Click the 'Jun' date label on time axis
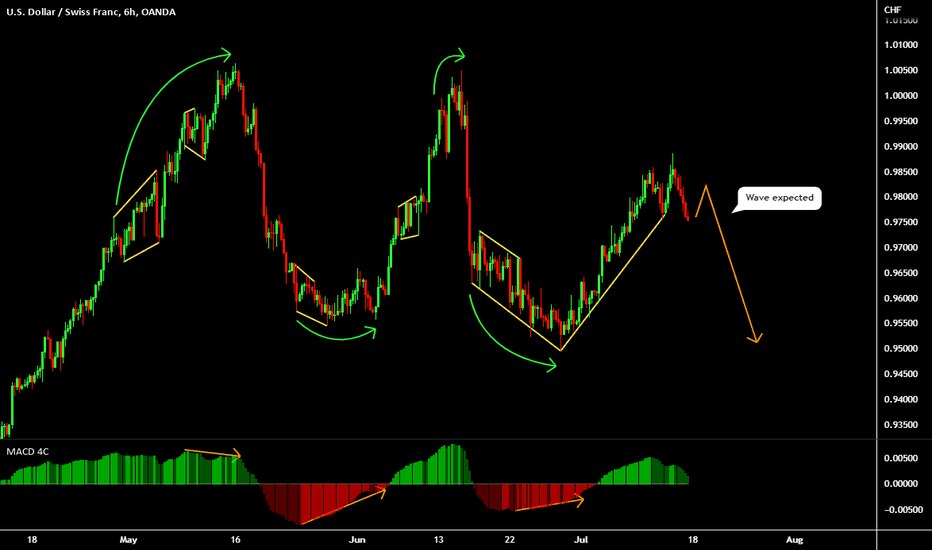This screenshot has width=932, height=550. pyautogui.click(x=357, y=540)
